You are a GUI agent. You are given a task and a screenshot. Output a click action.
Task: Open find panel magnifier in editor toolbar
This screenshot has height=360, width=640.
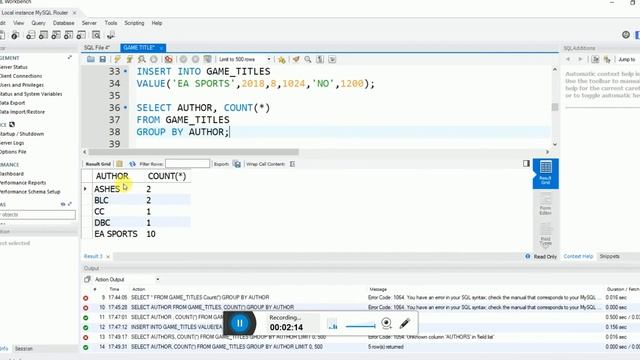(x=308, y=60)
